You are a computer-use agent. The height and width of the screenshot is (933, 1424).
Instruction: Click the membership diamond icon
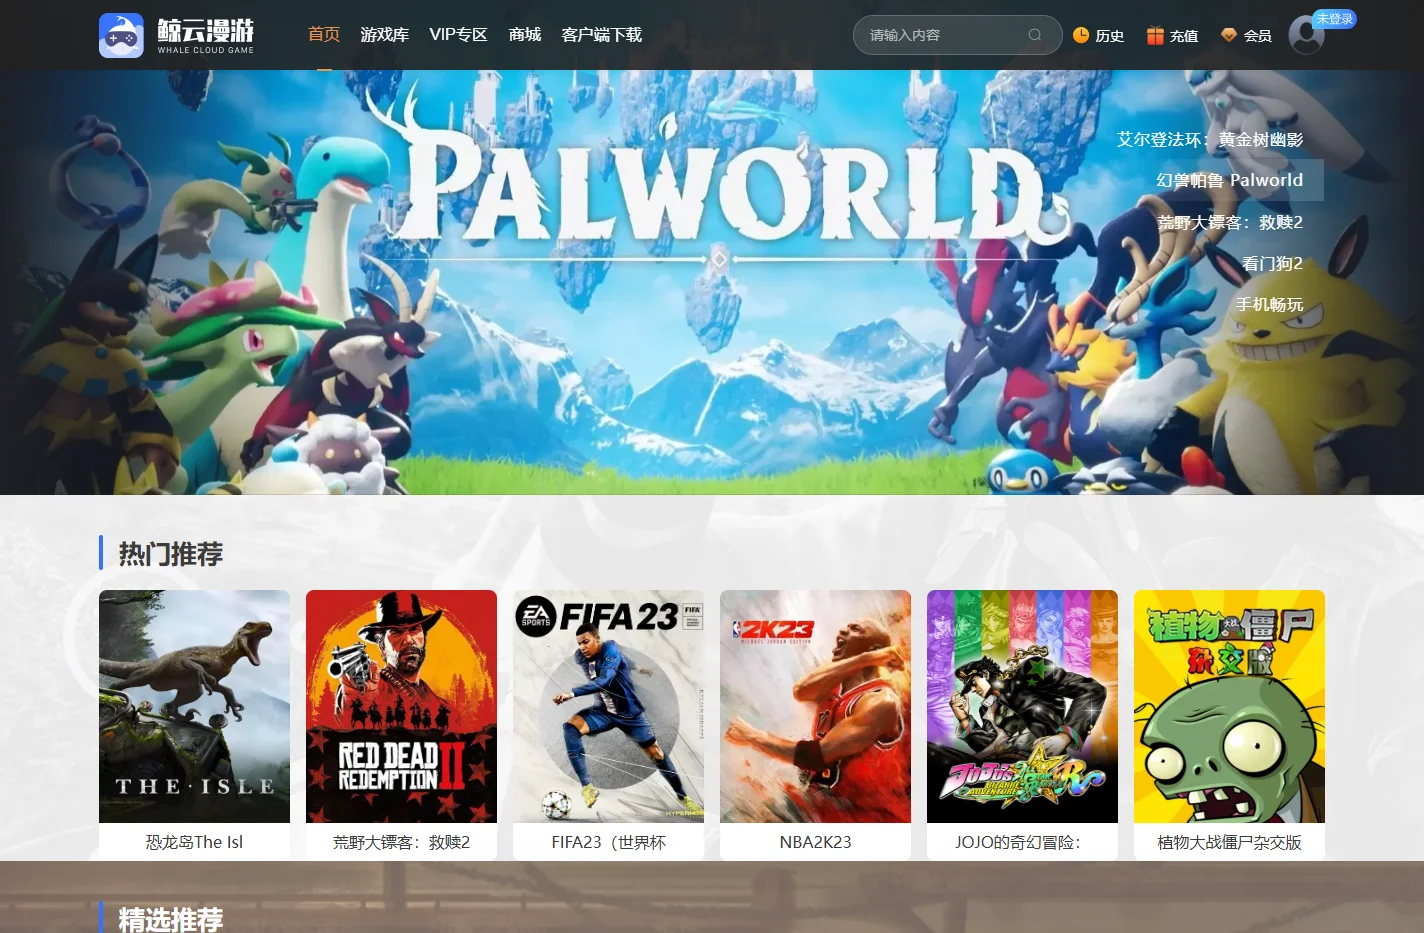[x=1229, y=35]
